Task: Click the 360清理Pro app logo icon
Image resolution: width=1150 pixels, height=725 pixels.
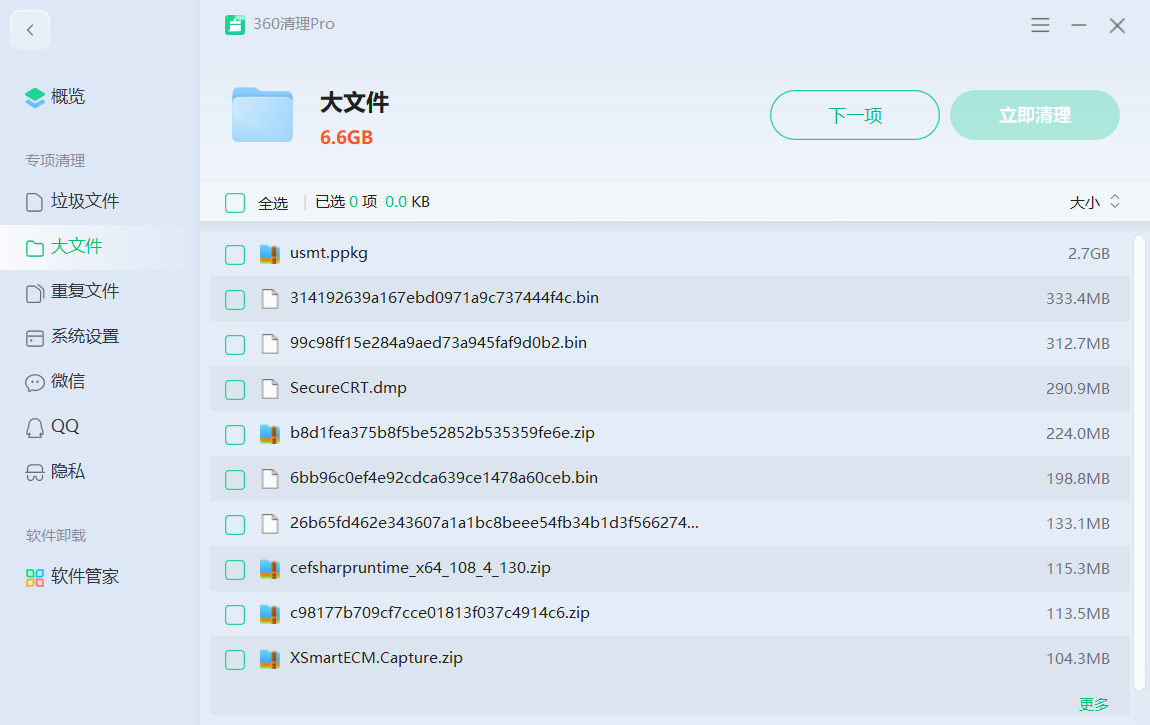Action: click(x=235, y=25)
